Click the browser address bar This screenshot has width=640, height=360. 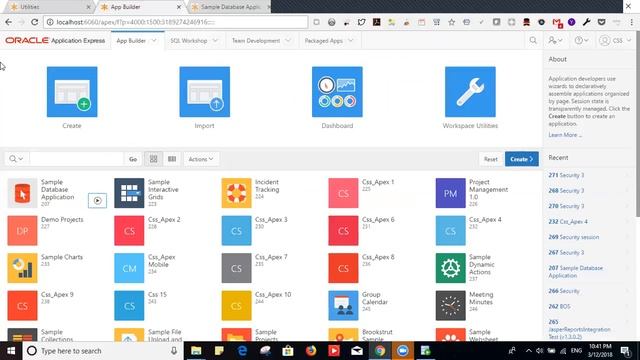(x=176, y=22)
